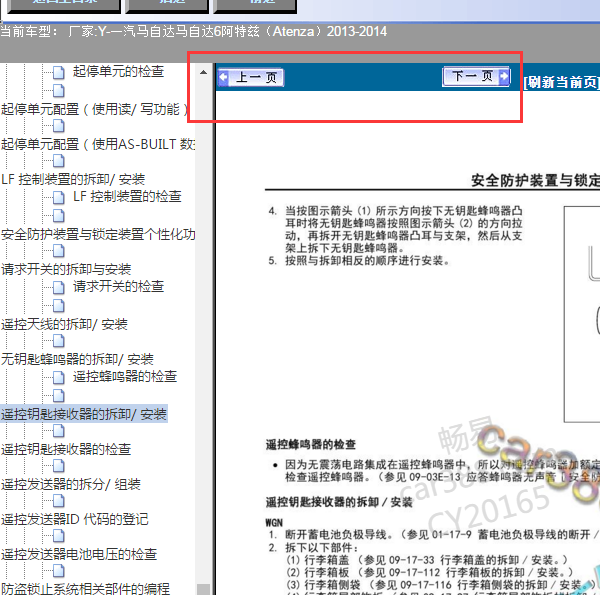Open 遥控发送器的拆分/组装 tree entry

point(71,484)
